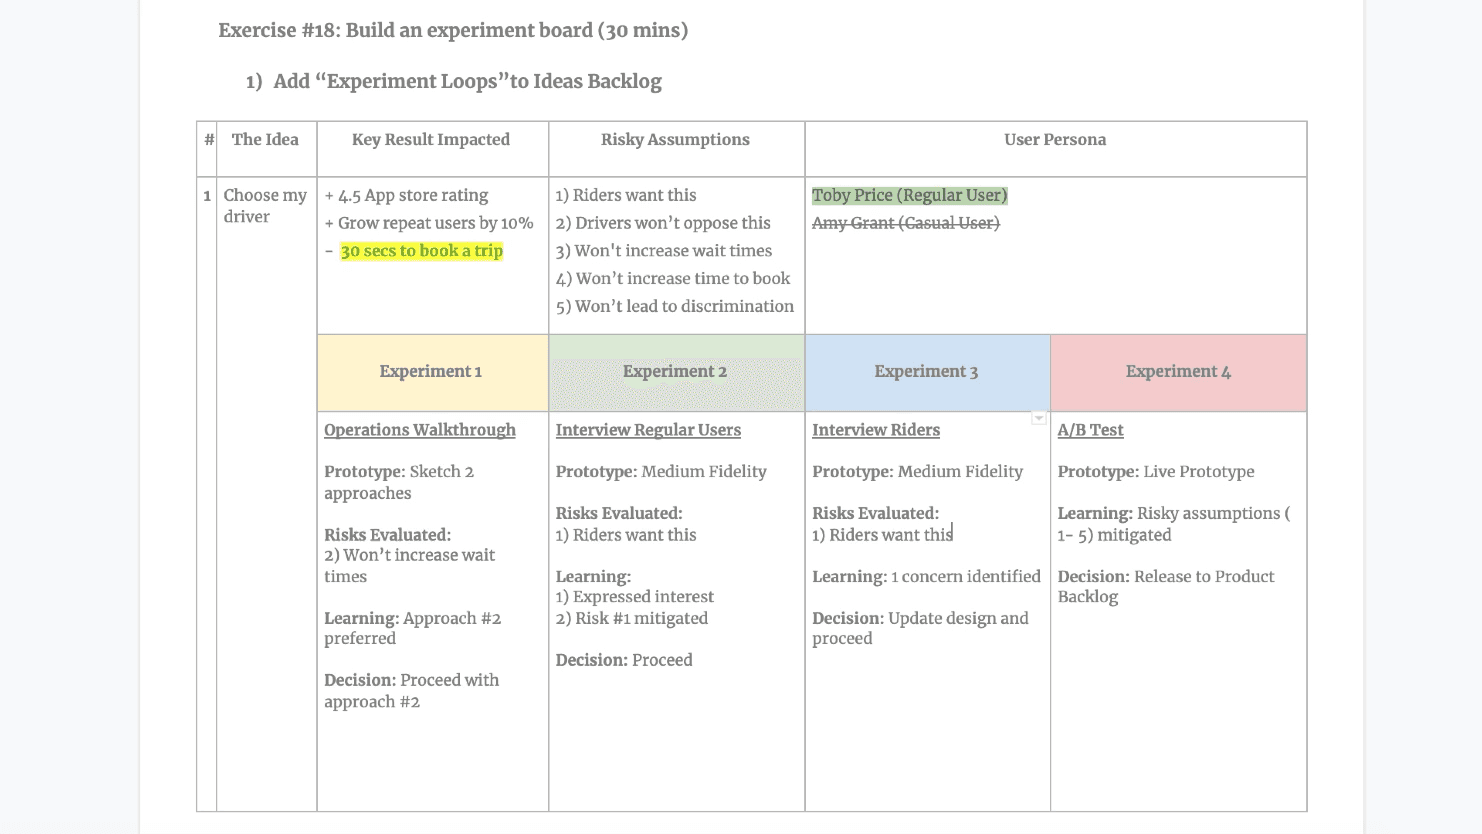Click the Interview Riders underlined heading
Viewport: 1482px width, 834px height.
click(x=876, y=430)
